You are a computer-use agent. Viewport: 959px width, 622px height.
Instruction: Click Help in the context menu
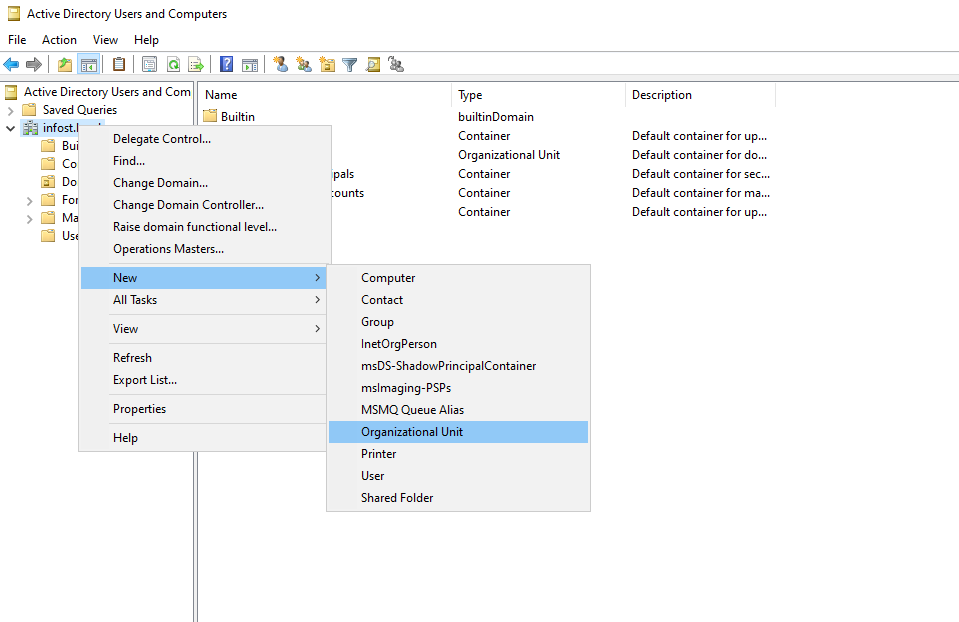(x=204, y=438)
